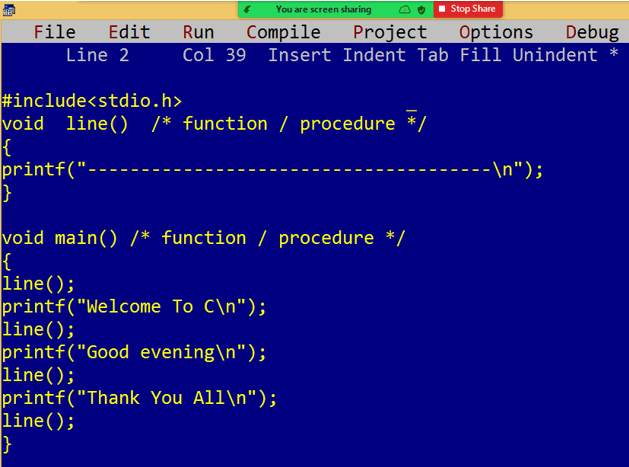The image size is (629, 467).
Task: Click the Indent mode indicator
Action: pyautogui.click(x=374, y=55)
